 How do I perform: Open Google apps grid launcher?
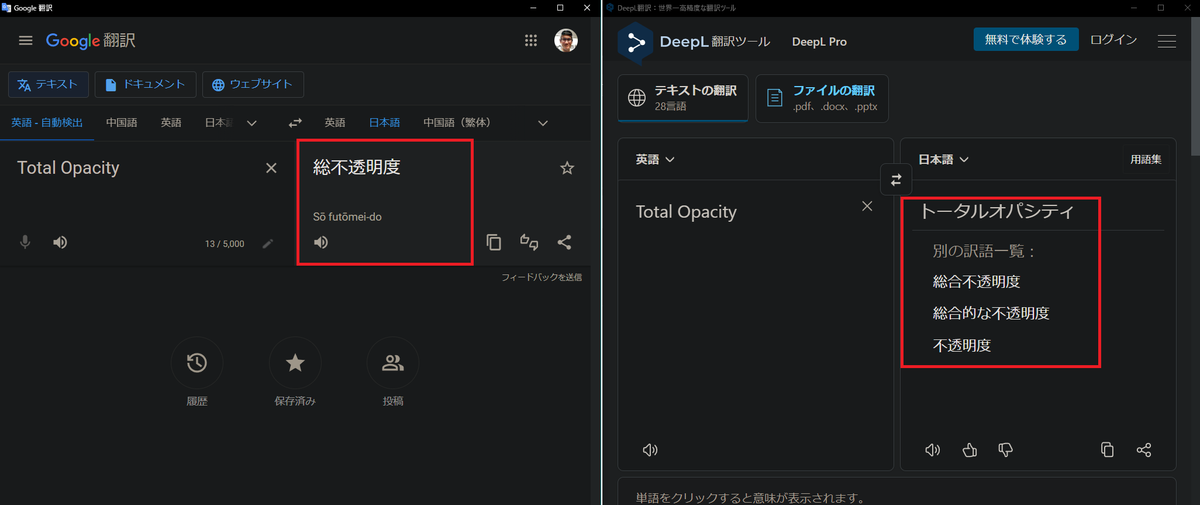pyautogui.click(x=531, y=41)
